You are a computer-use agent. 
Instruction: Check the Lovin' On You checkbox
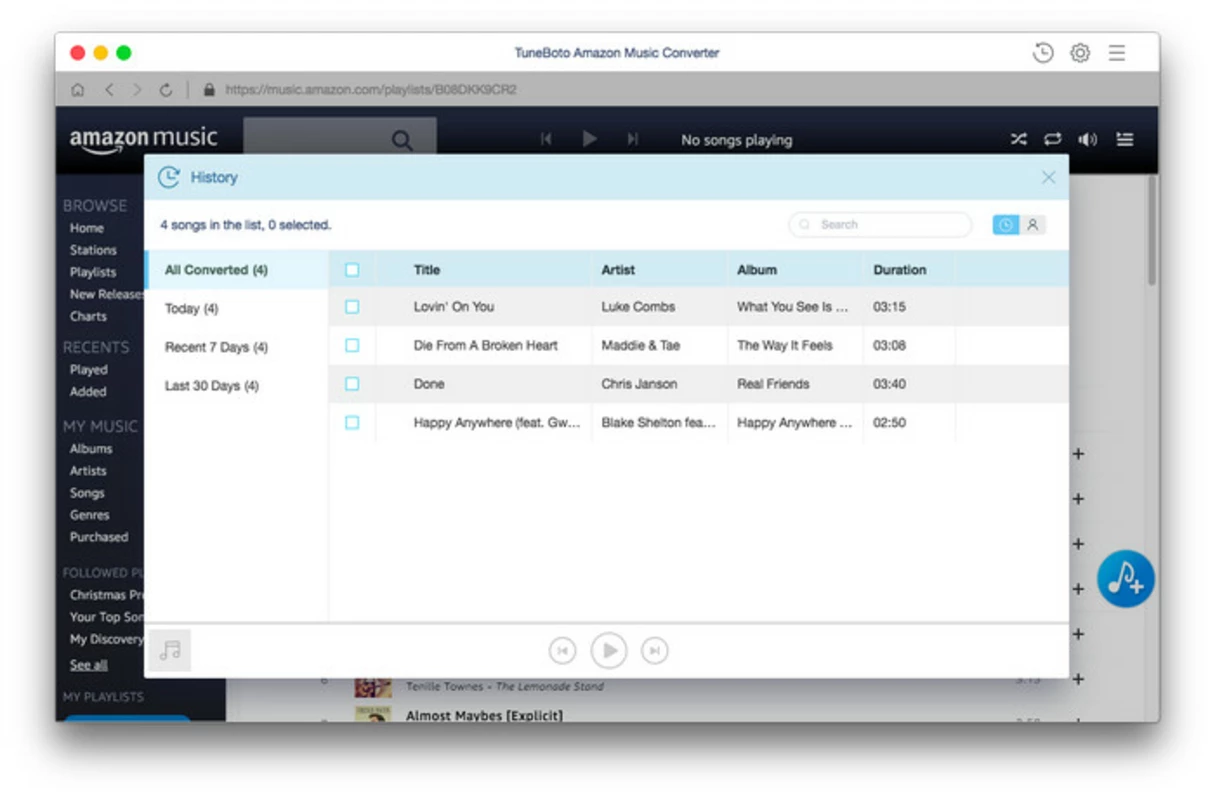352,307
